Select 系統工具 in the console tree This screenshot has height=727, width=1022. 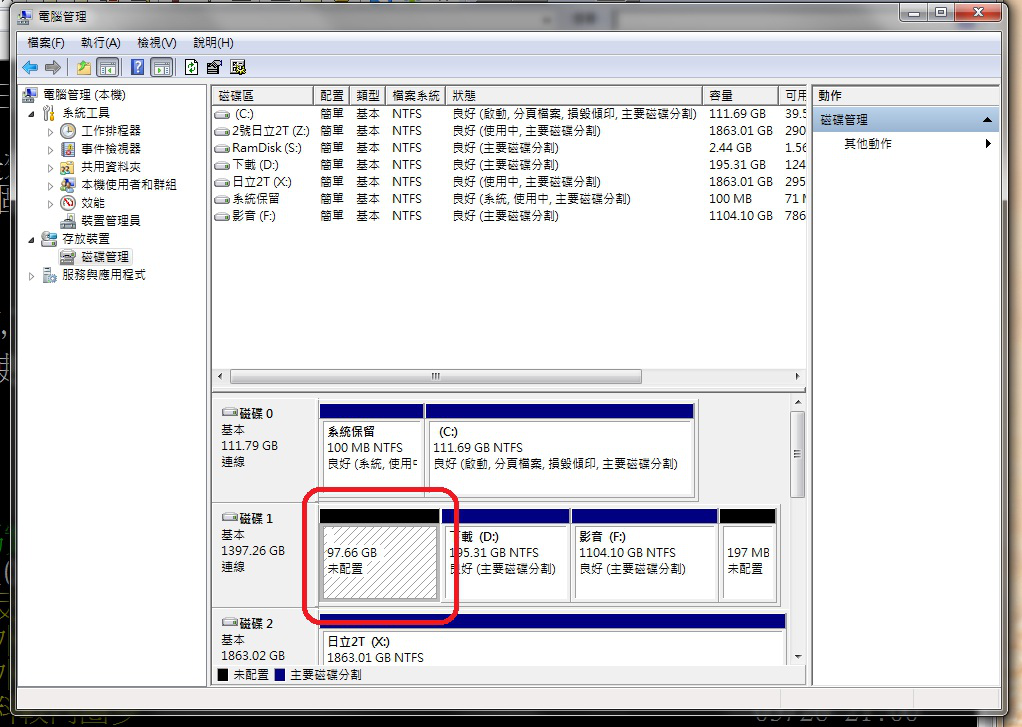(86, 113)
